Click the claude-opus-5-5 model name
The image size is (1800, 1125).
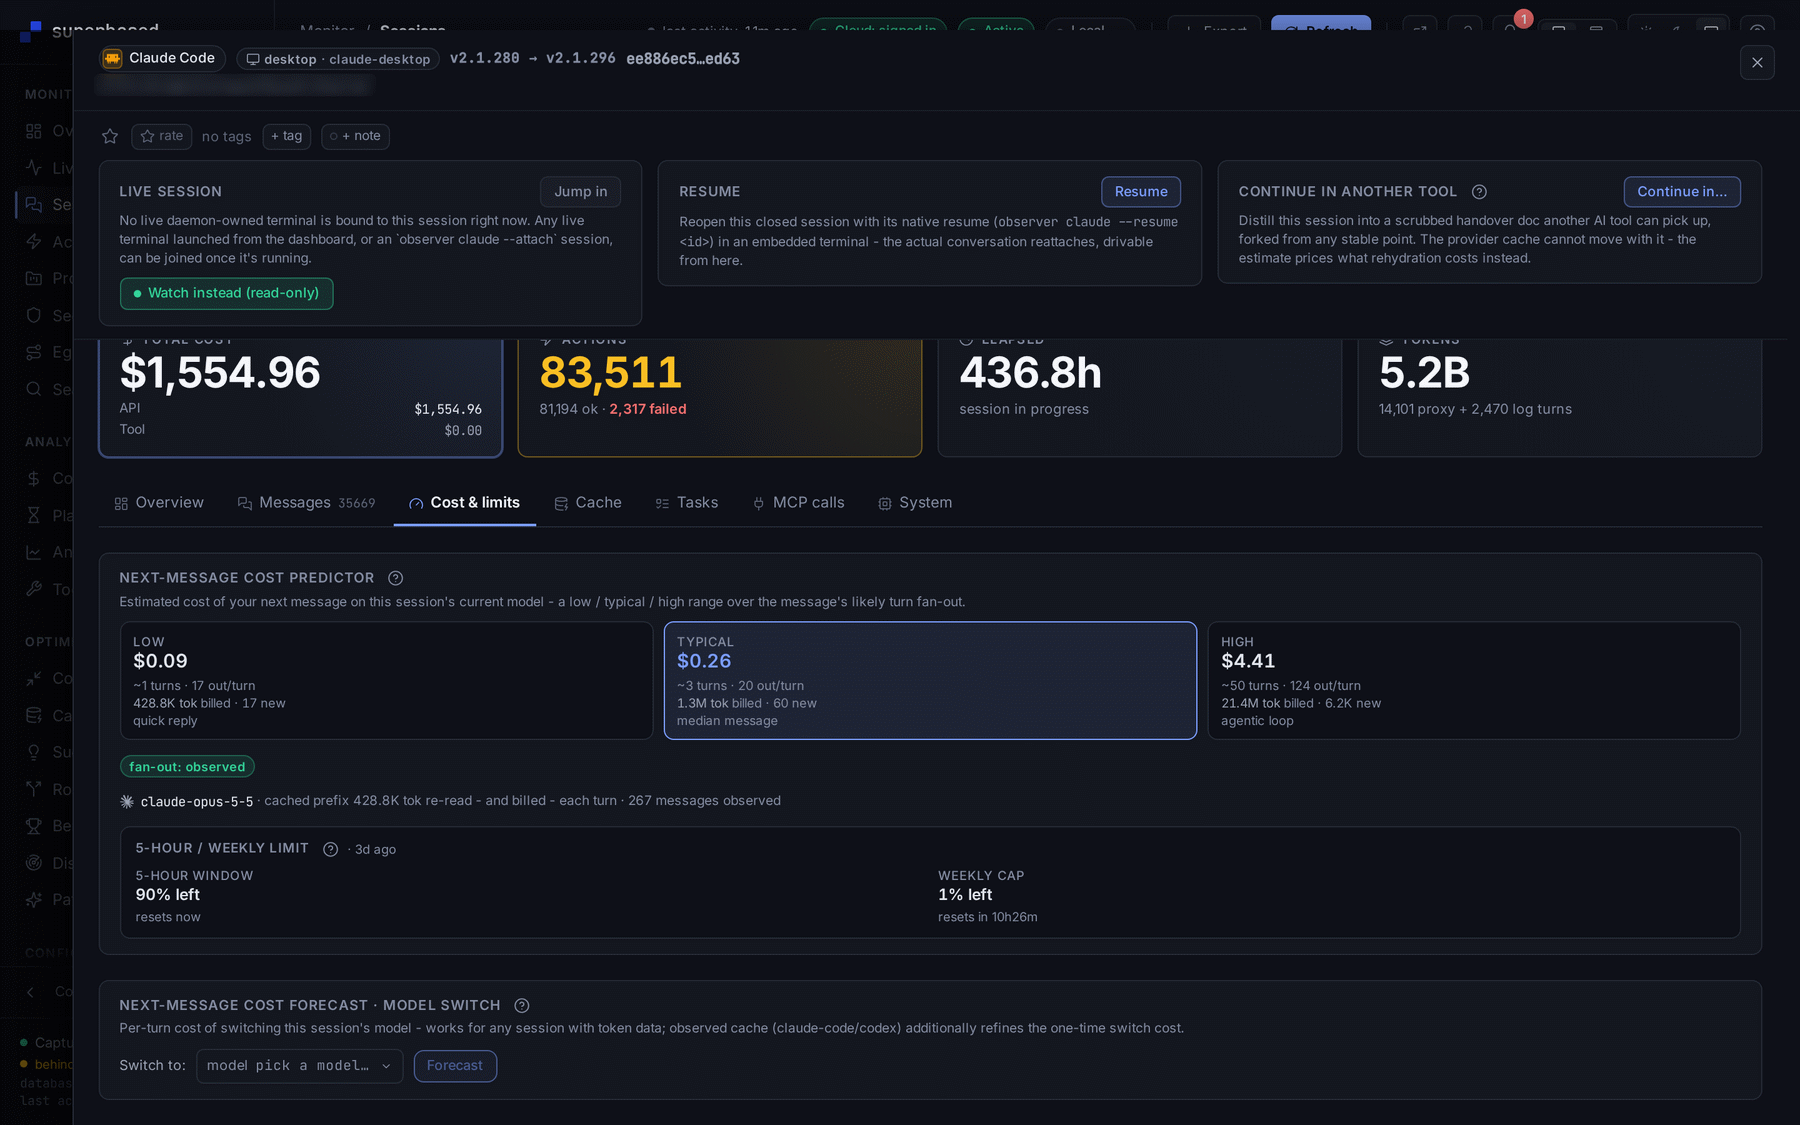(x=197, y=802)
